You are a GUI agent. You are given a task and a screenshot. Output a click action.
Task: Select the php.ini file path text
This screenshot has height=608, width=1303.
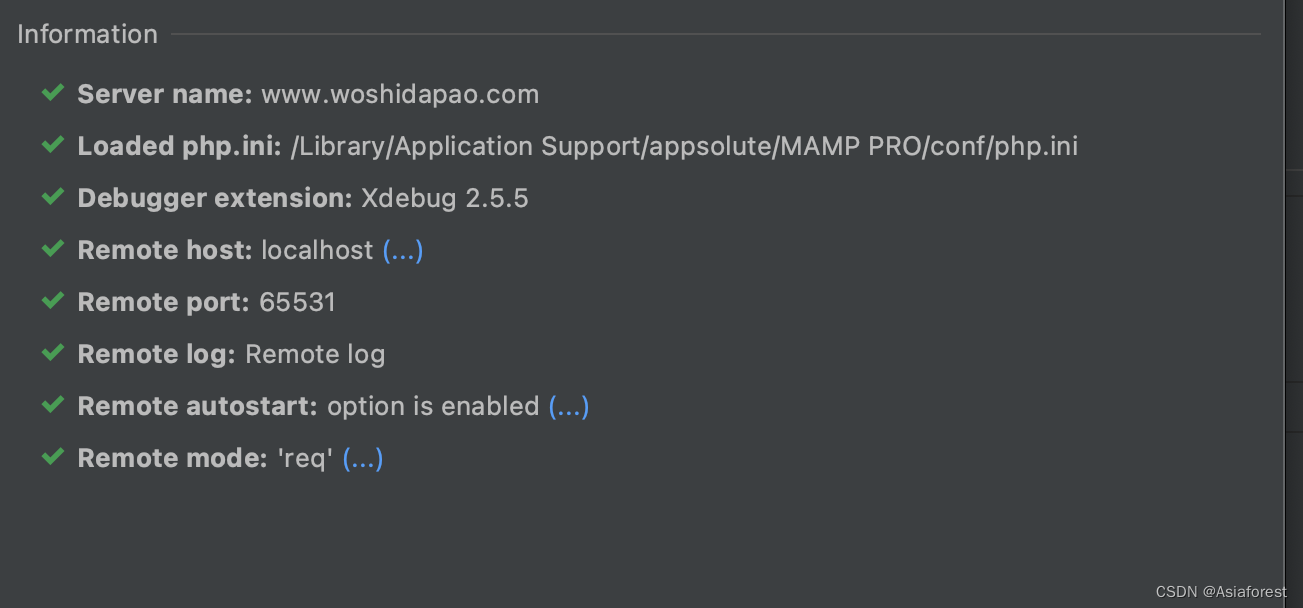point(683,146)
